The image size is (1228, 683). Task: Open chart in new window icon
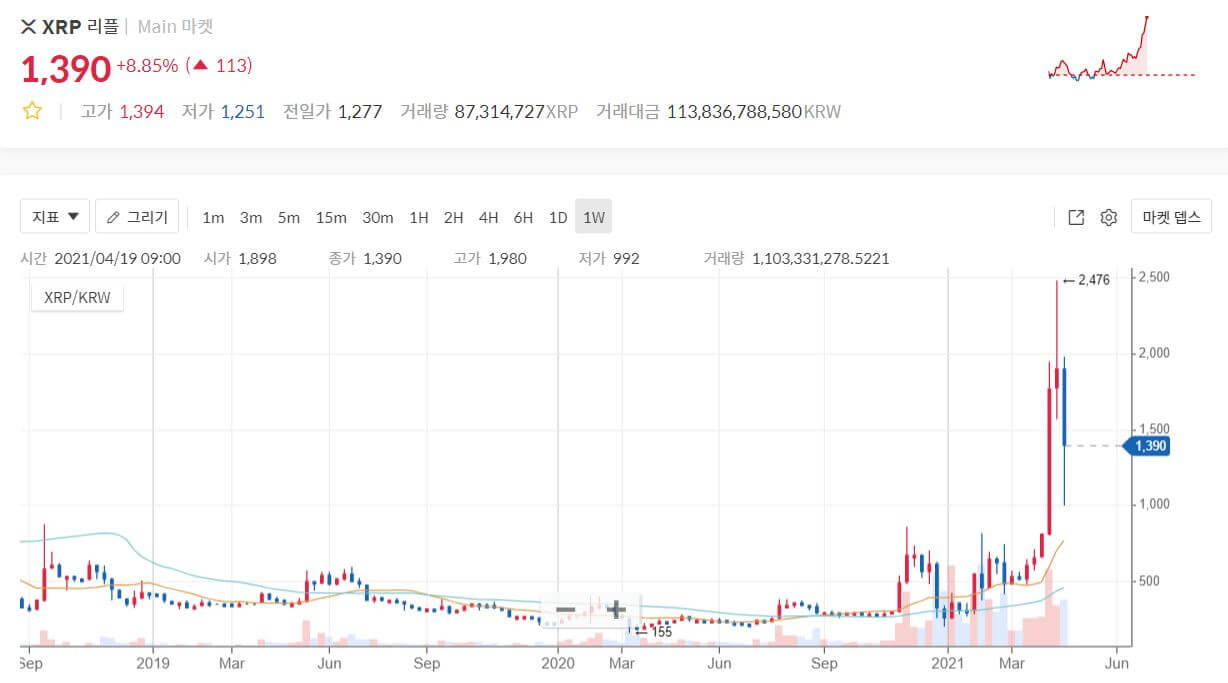pos(1076,217)
